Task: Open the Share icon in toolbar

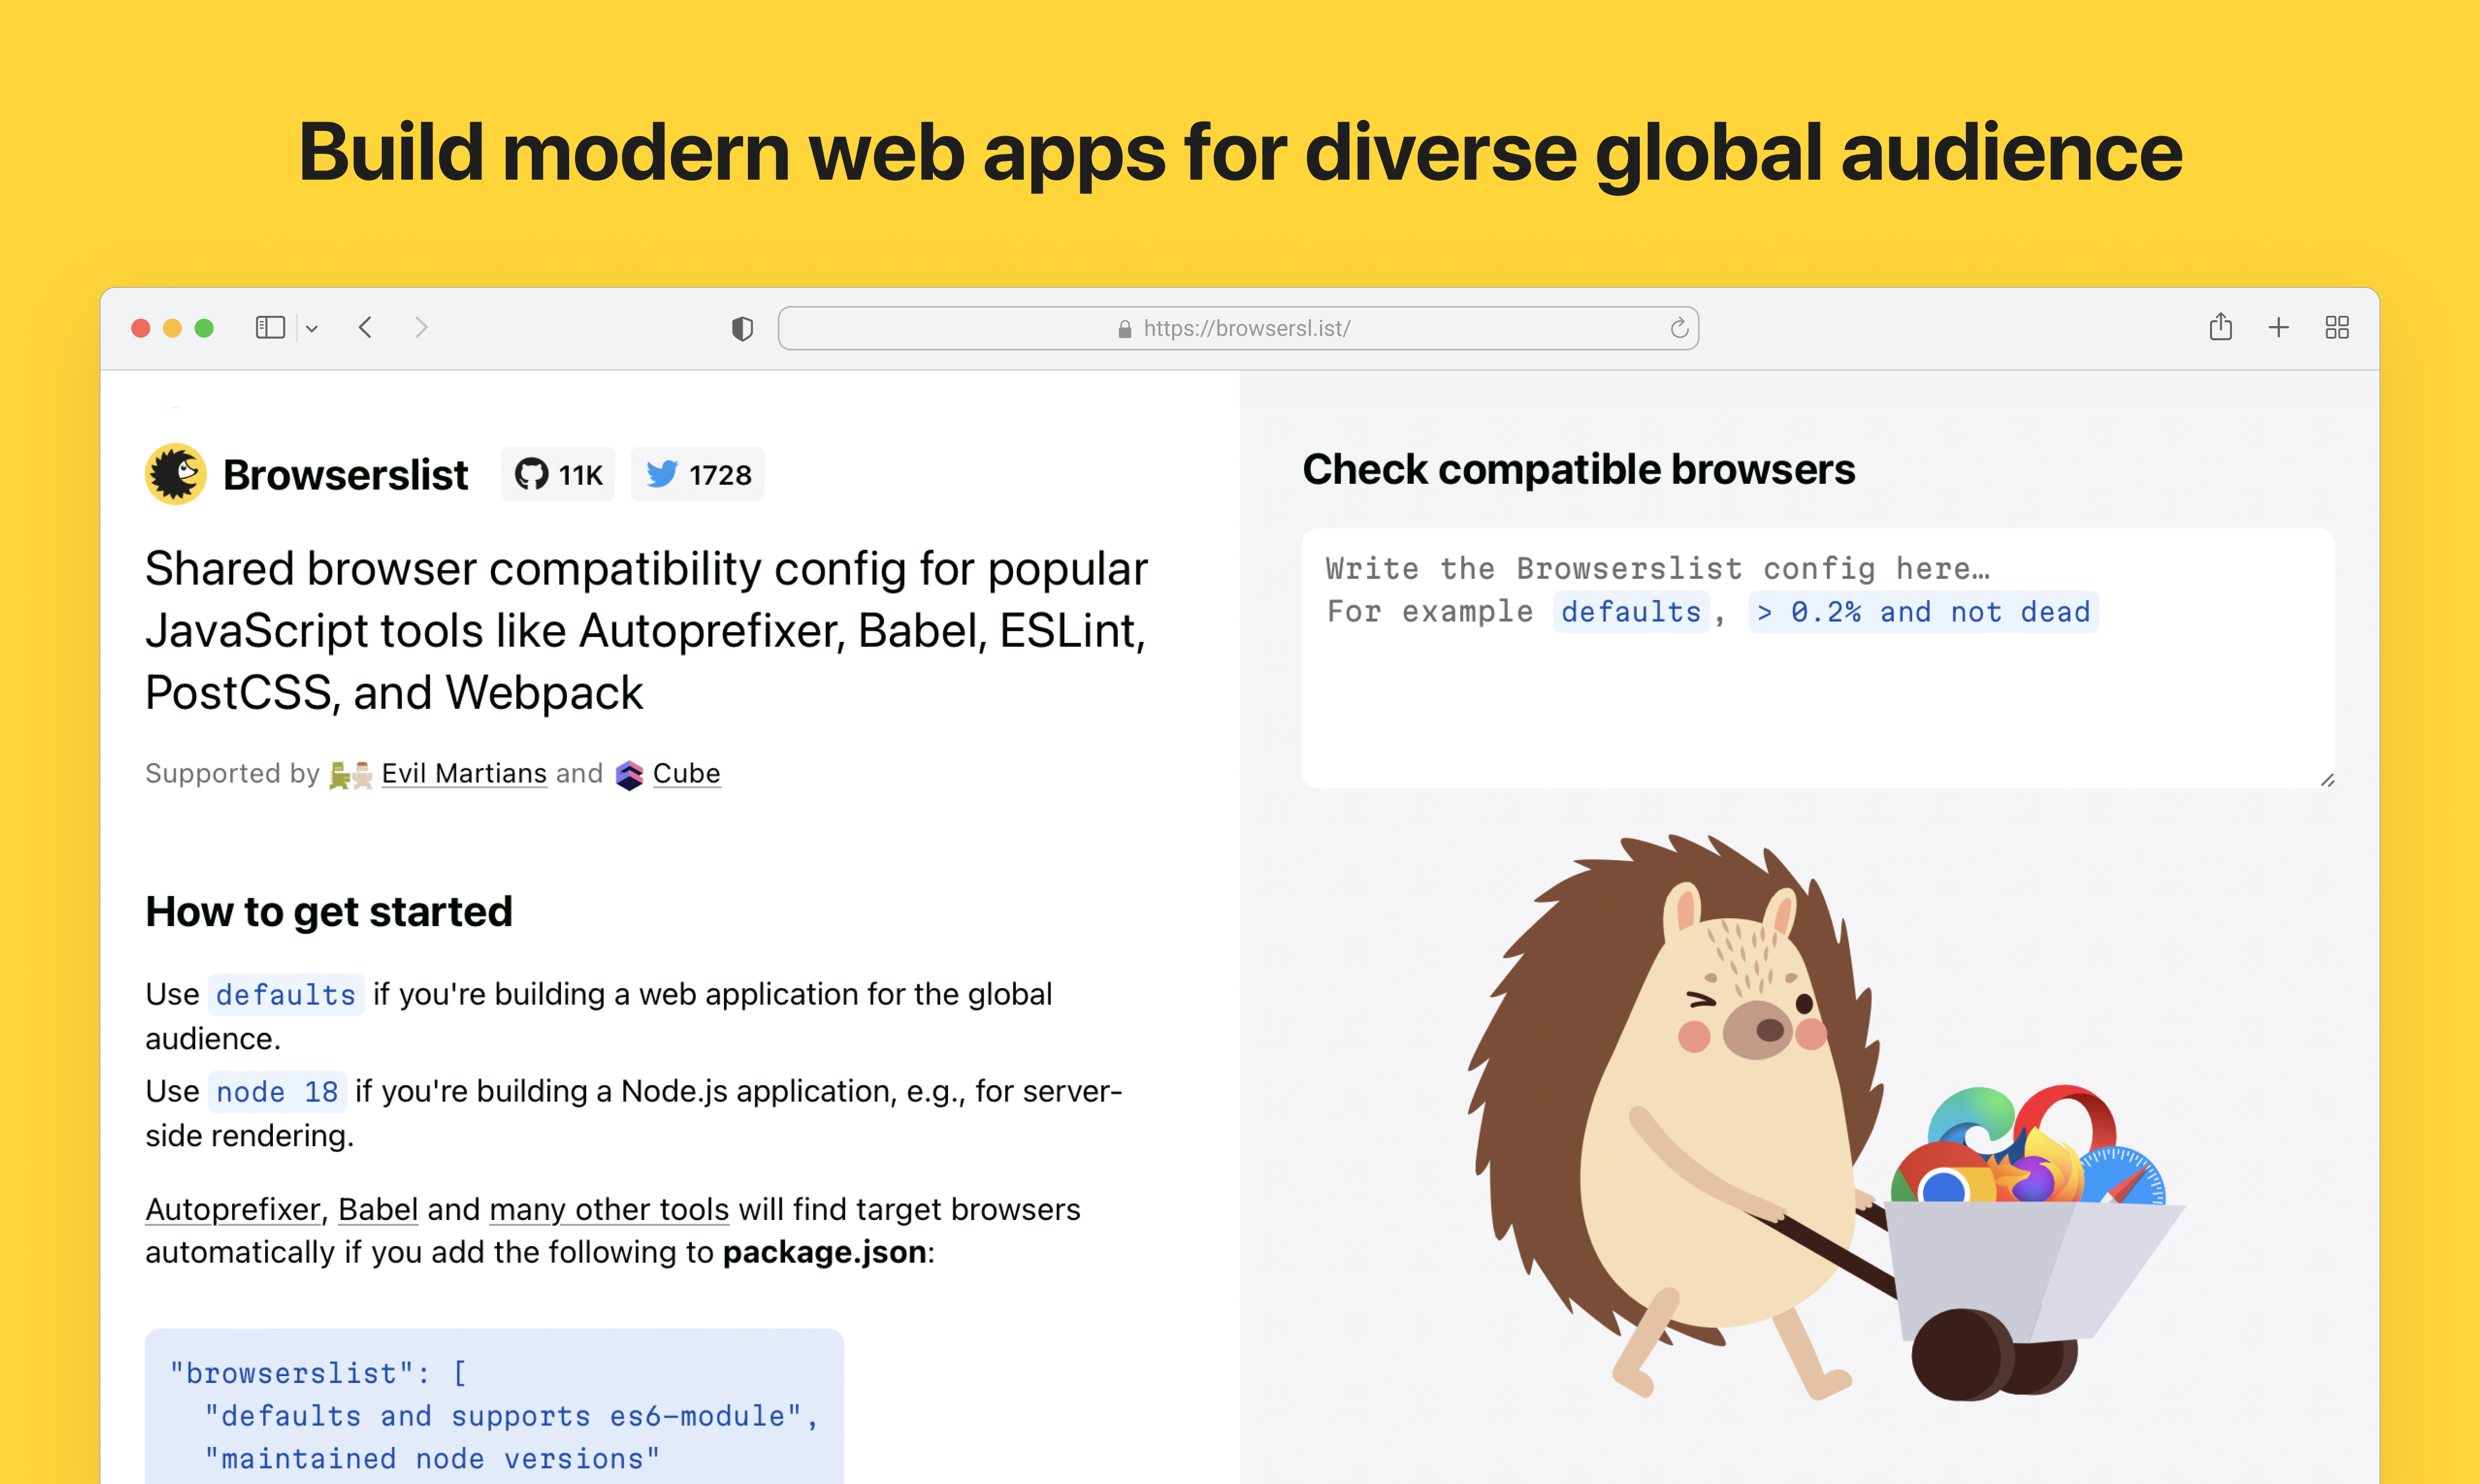Action: pos(2220,327)
